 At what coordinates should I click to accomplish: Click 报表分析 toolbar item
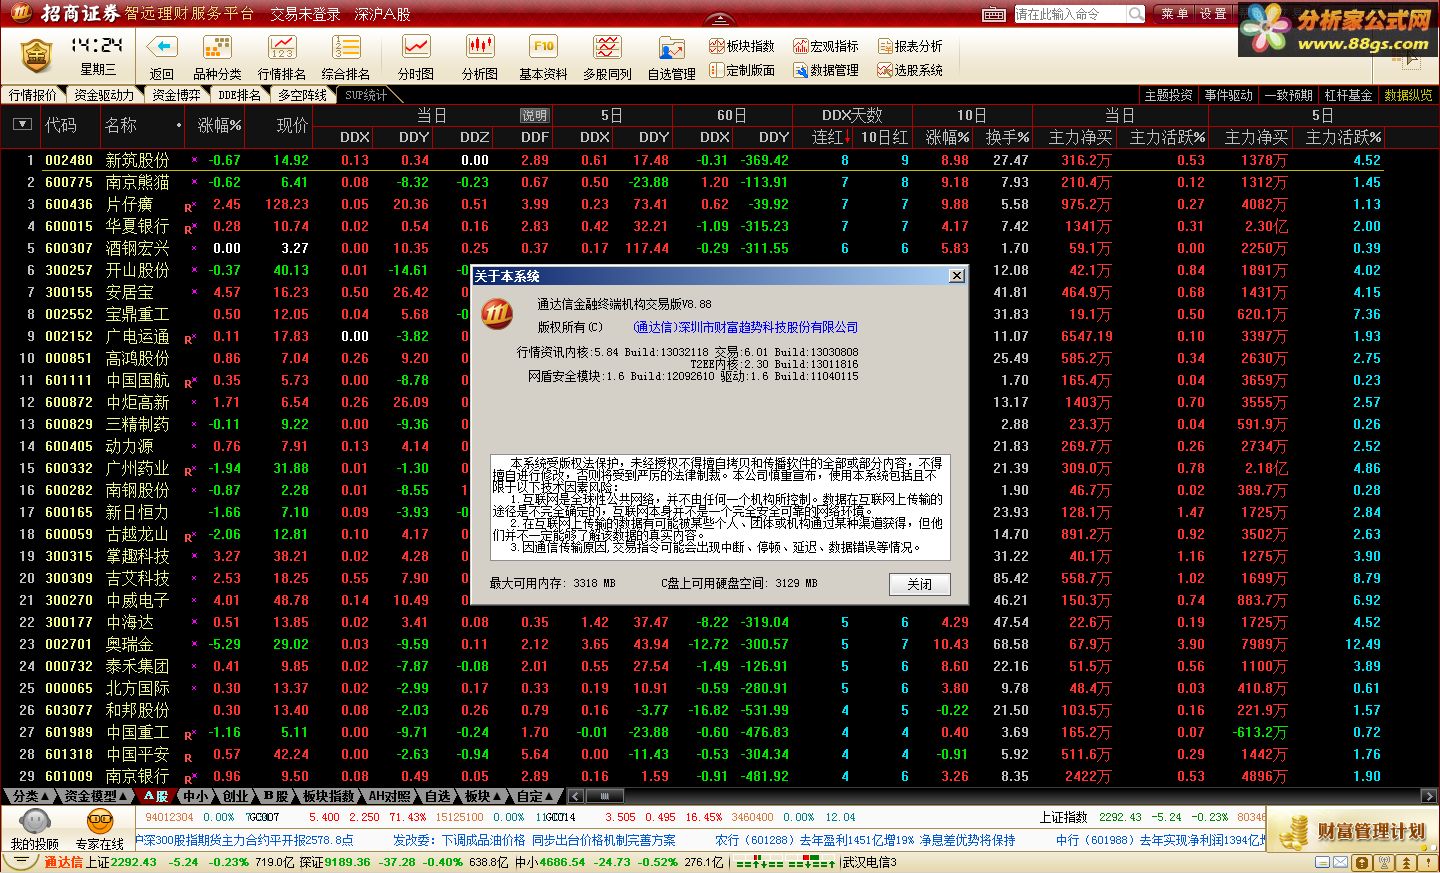click(x=910, y=46)
